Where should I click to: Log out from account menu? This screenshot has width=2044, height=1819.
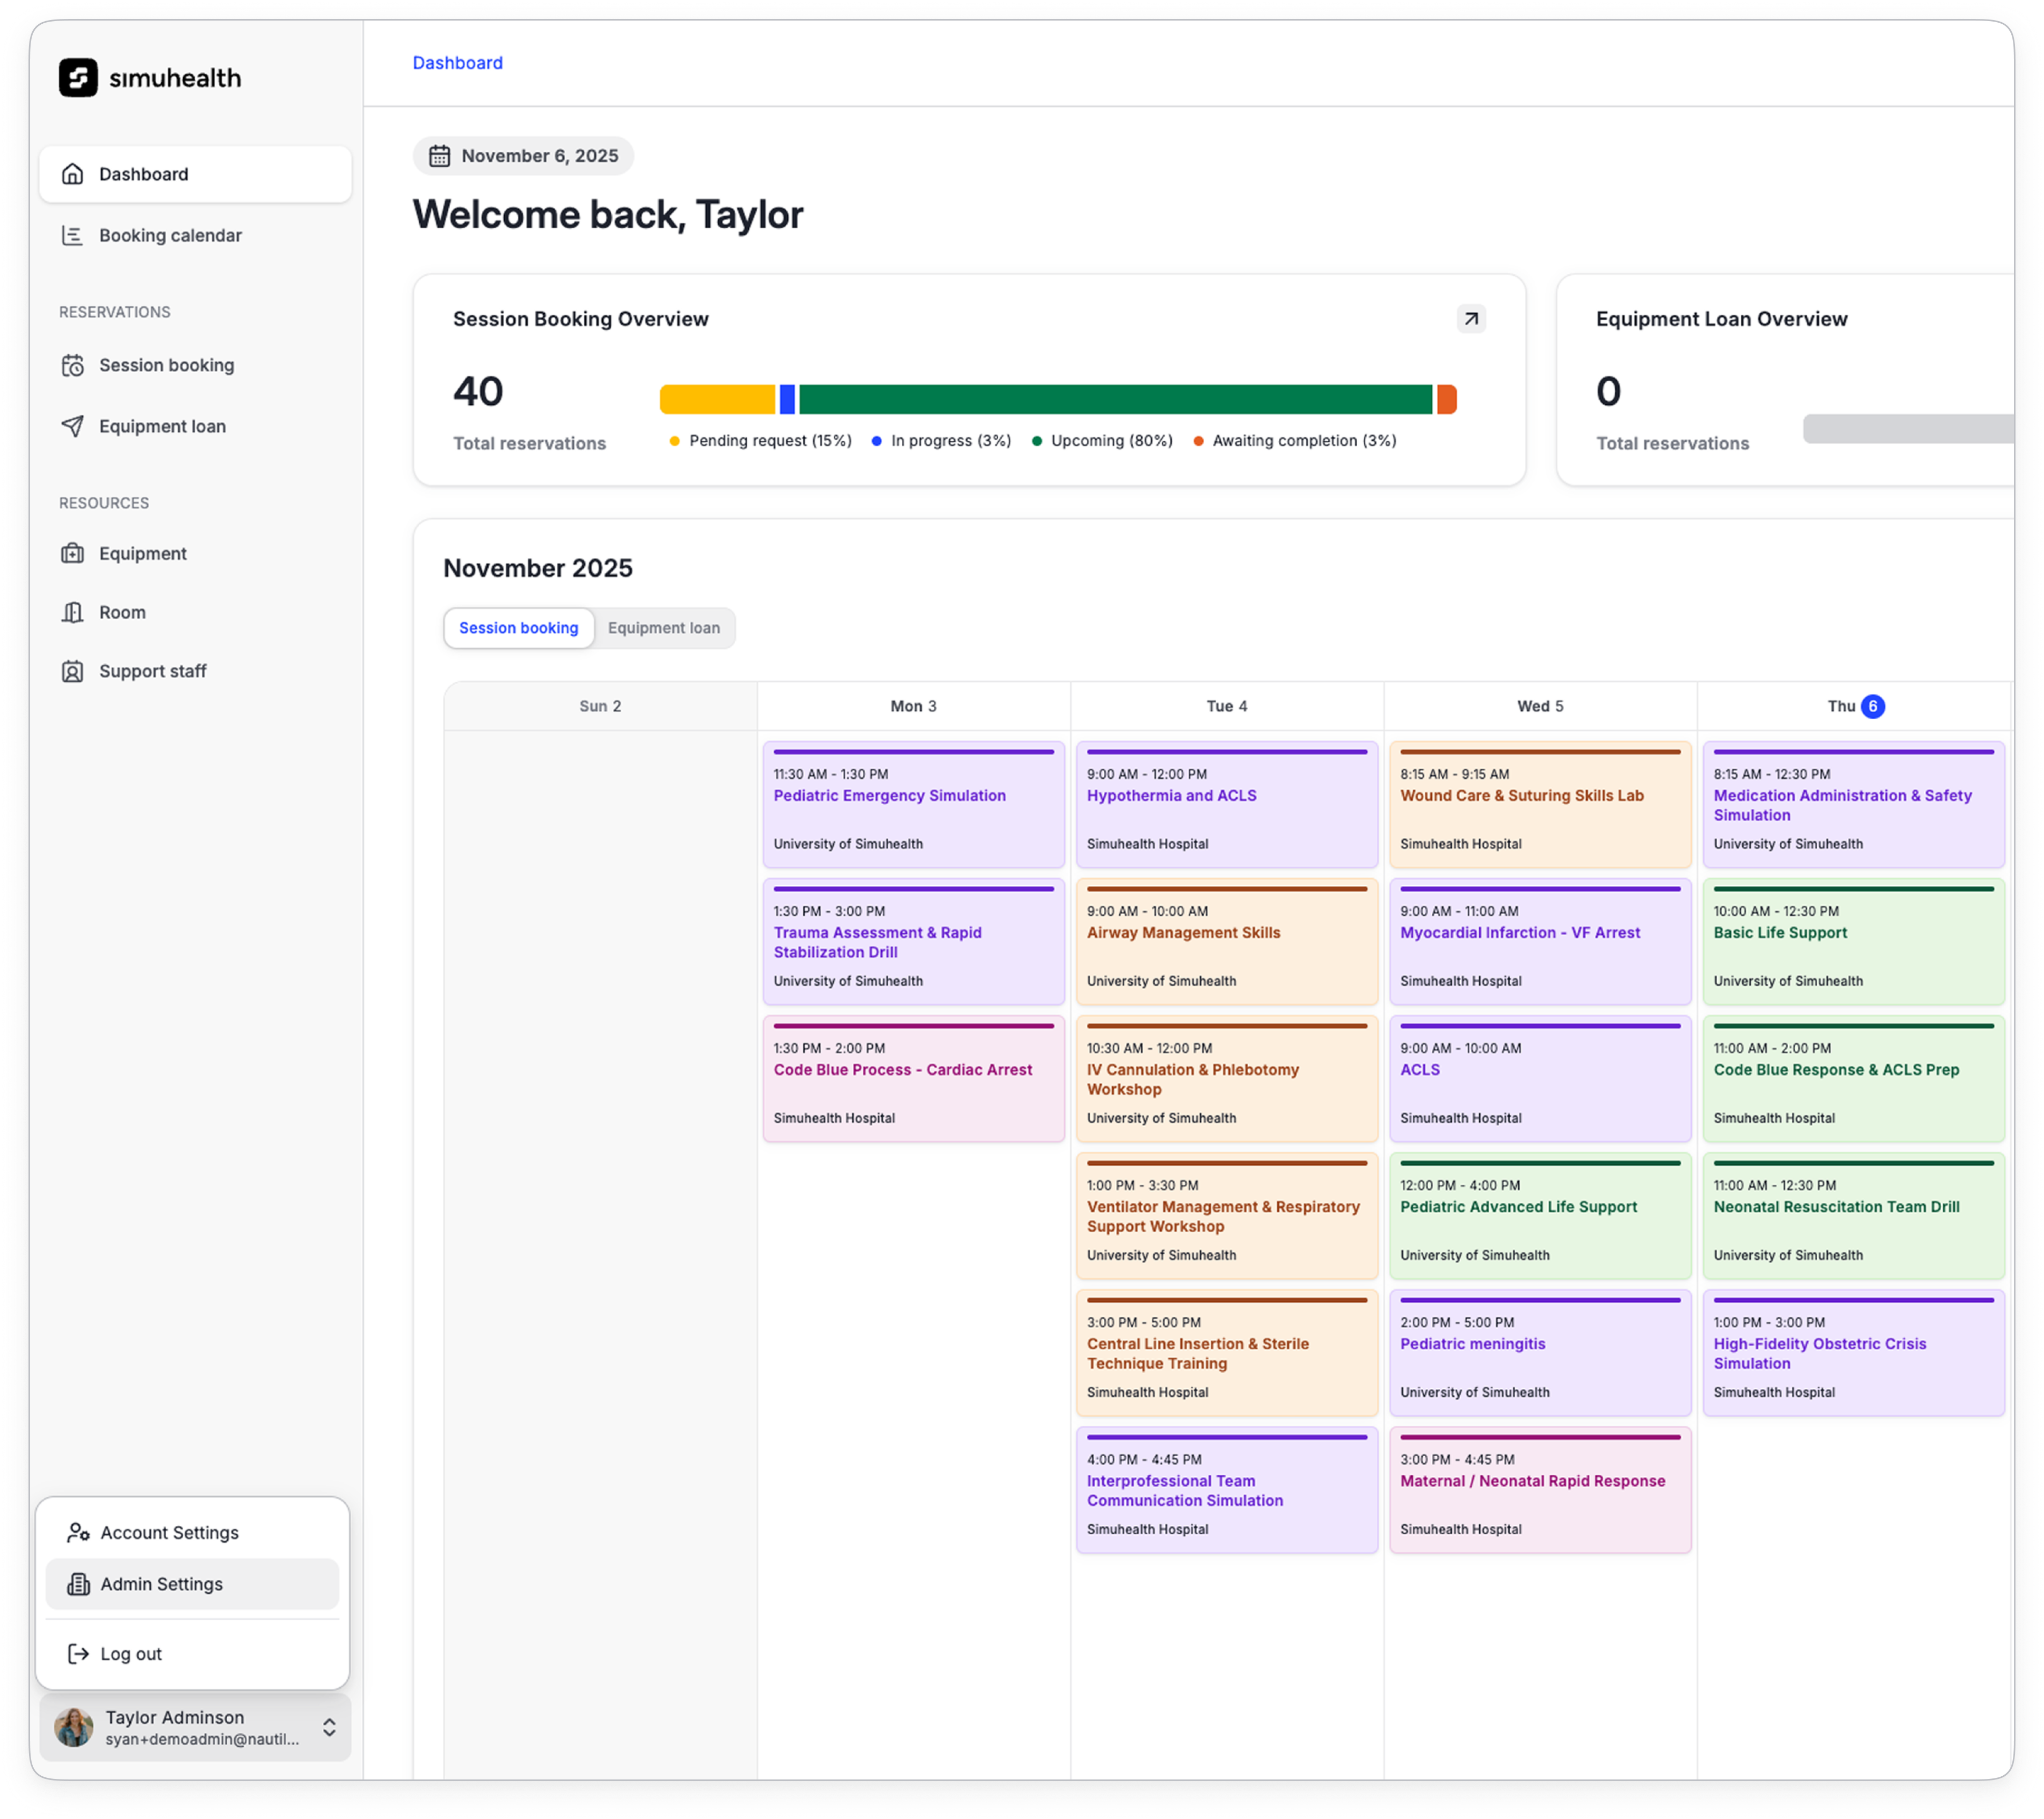(x=131, y=1654)
